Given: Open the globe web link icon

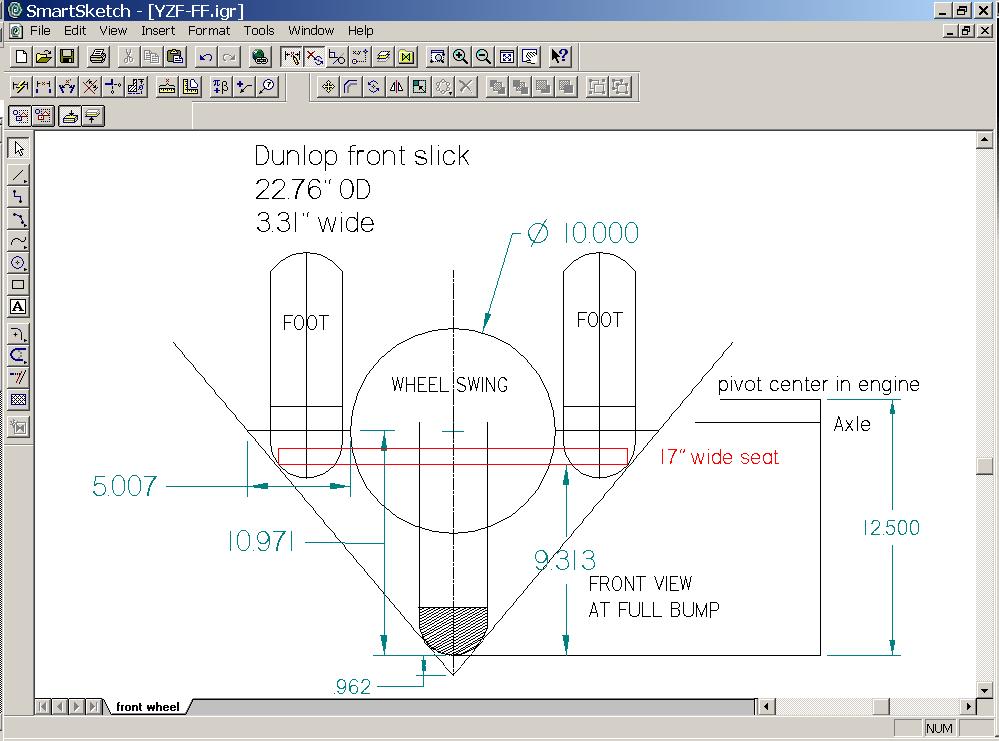Looking at the screenshot, I should point(259,57).
